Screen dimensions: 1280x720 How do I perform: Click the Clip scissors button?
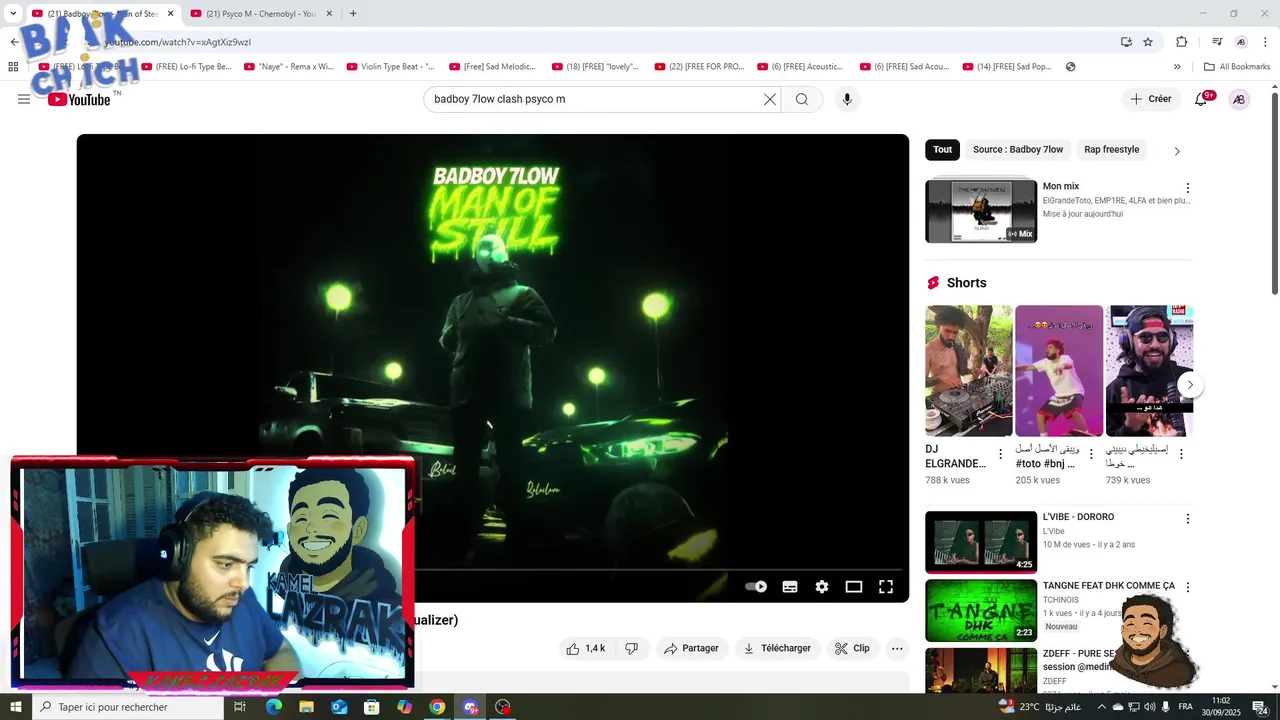pyautogui.click(x=852, y=648)
